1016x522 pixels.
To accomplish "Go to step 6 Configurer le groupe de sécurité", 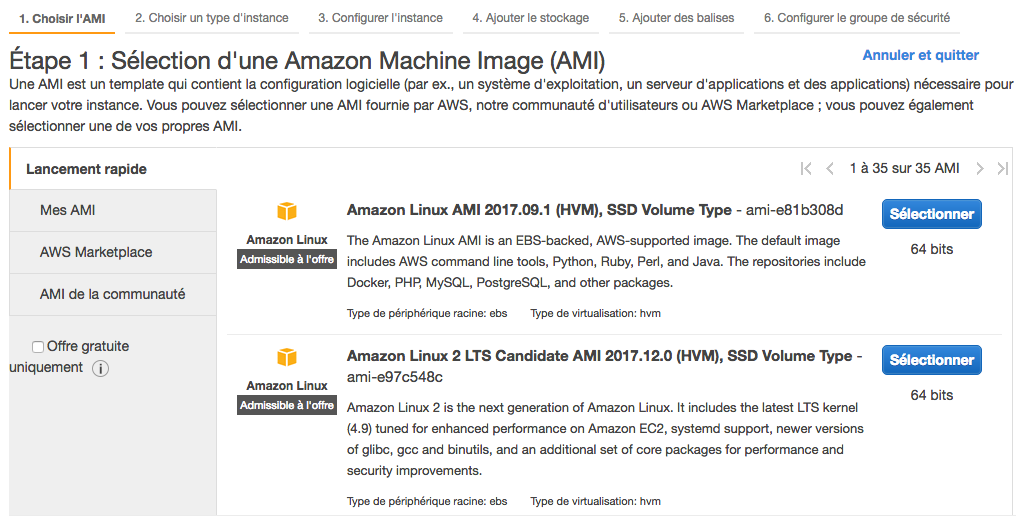I will point(856,18).
